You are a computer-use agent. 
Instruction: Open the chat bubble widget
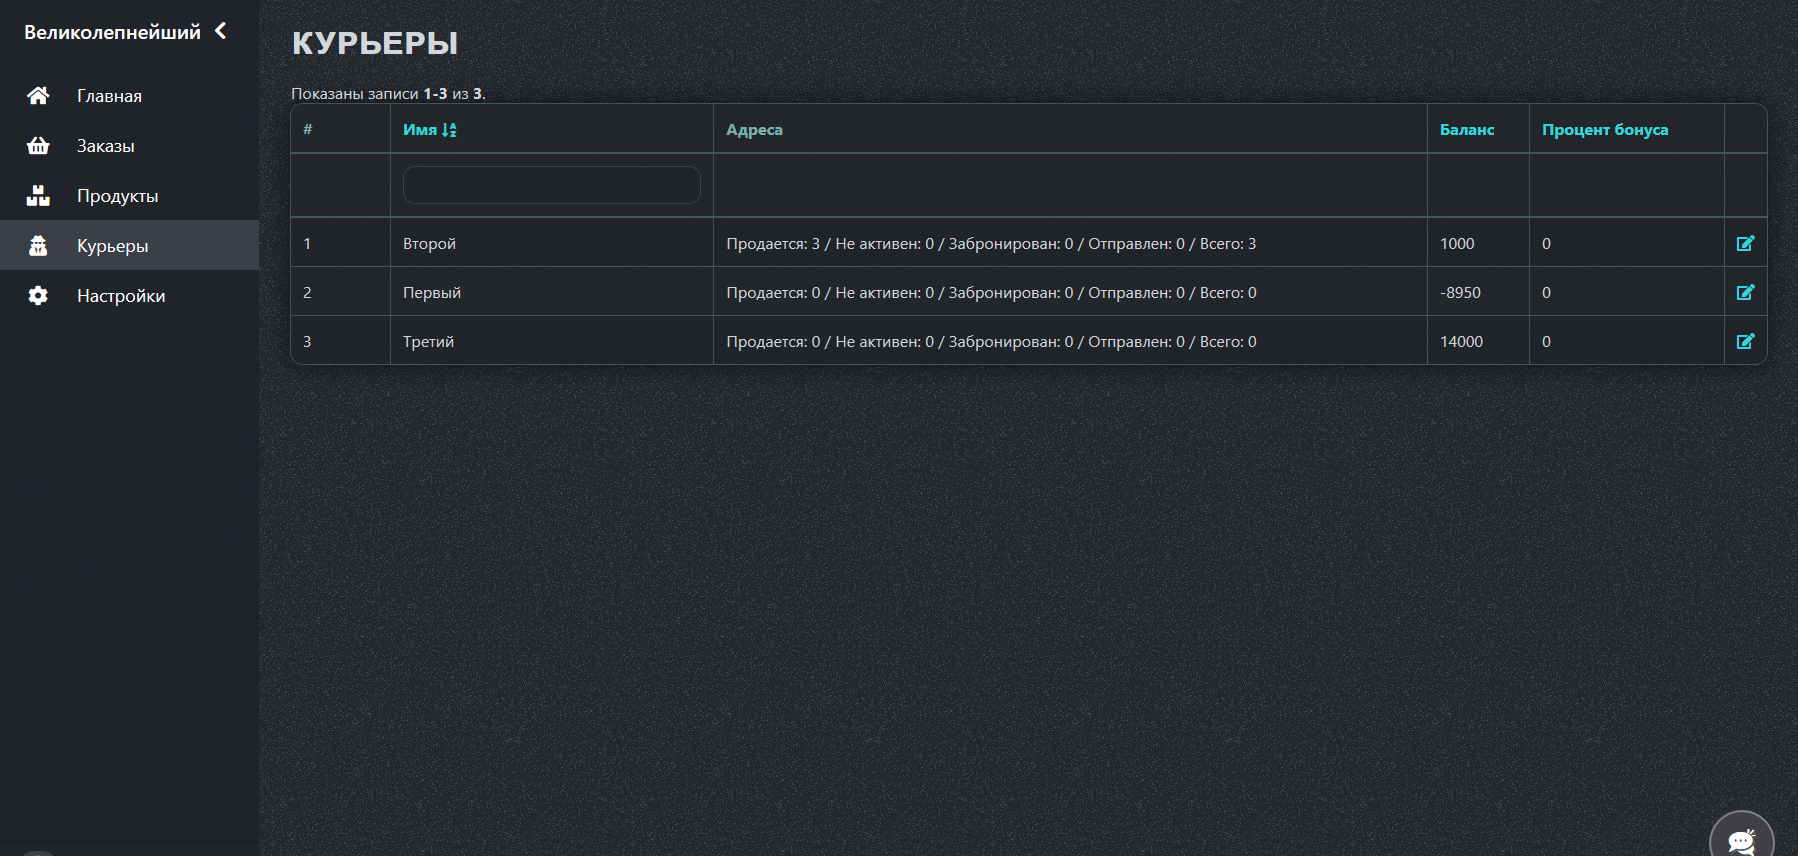(x=1741, y=838)
